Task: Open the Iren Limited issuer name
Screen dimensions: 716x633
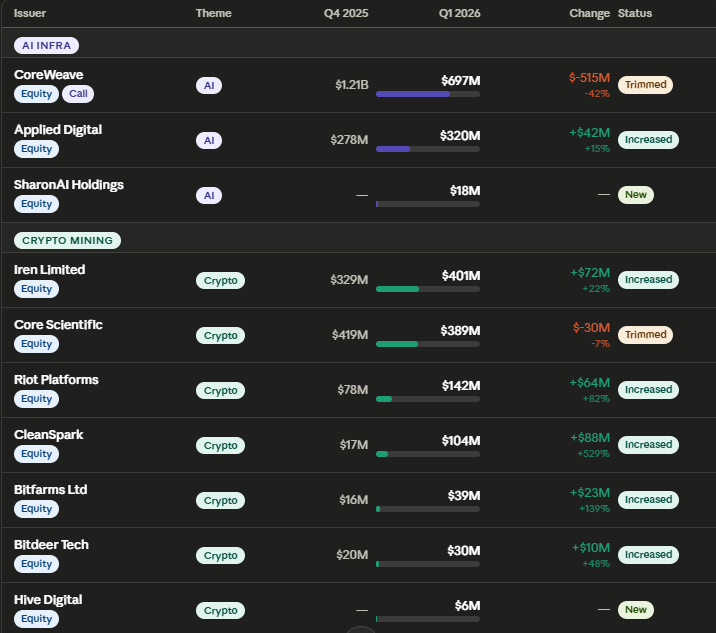Action: point(49,270)
